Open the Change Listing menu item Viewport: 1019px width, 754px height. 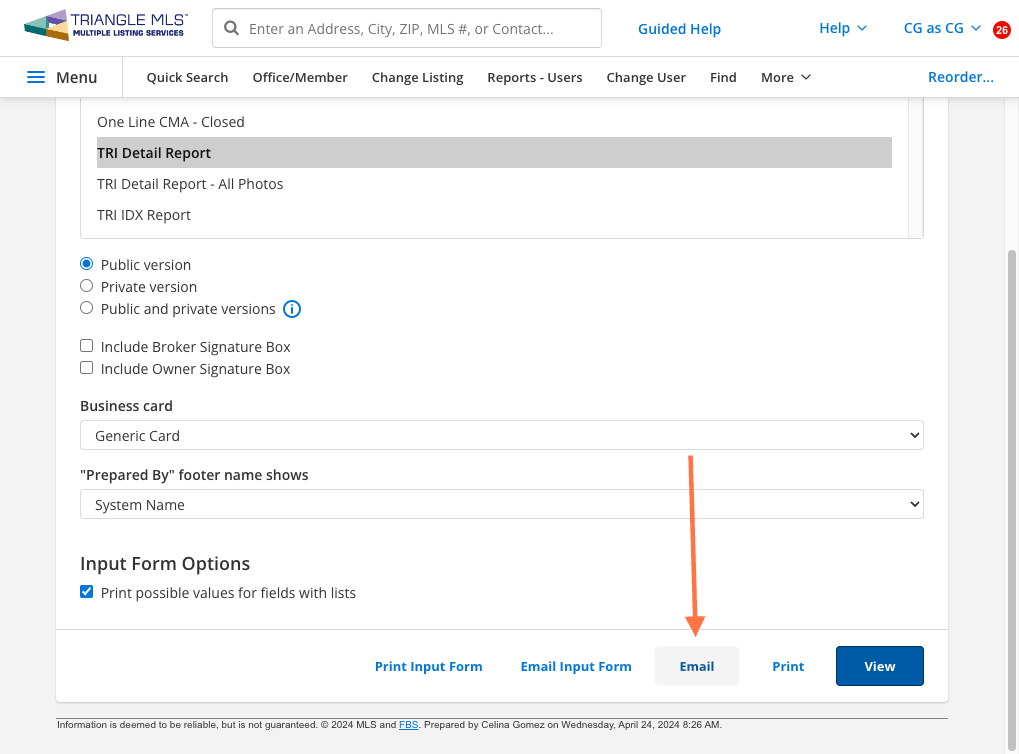click(417, 77)
